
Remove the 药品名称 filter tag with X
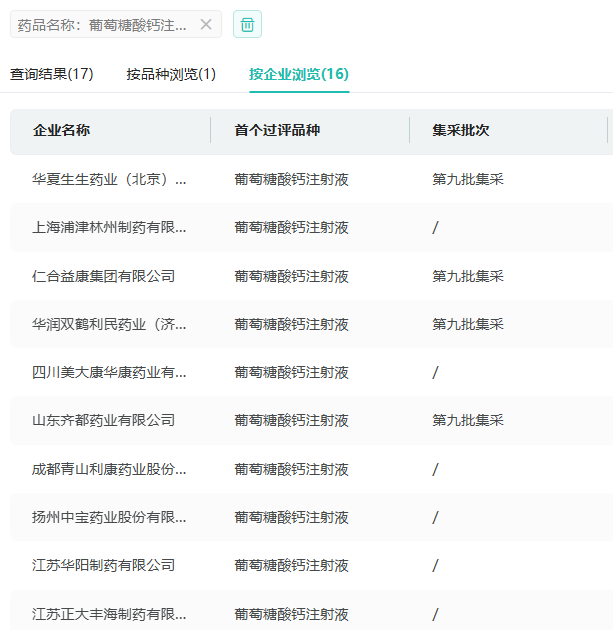(206, 24)
